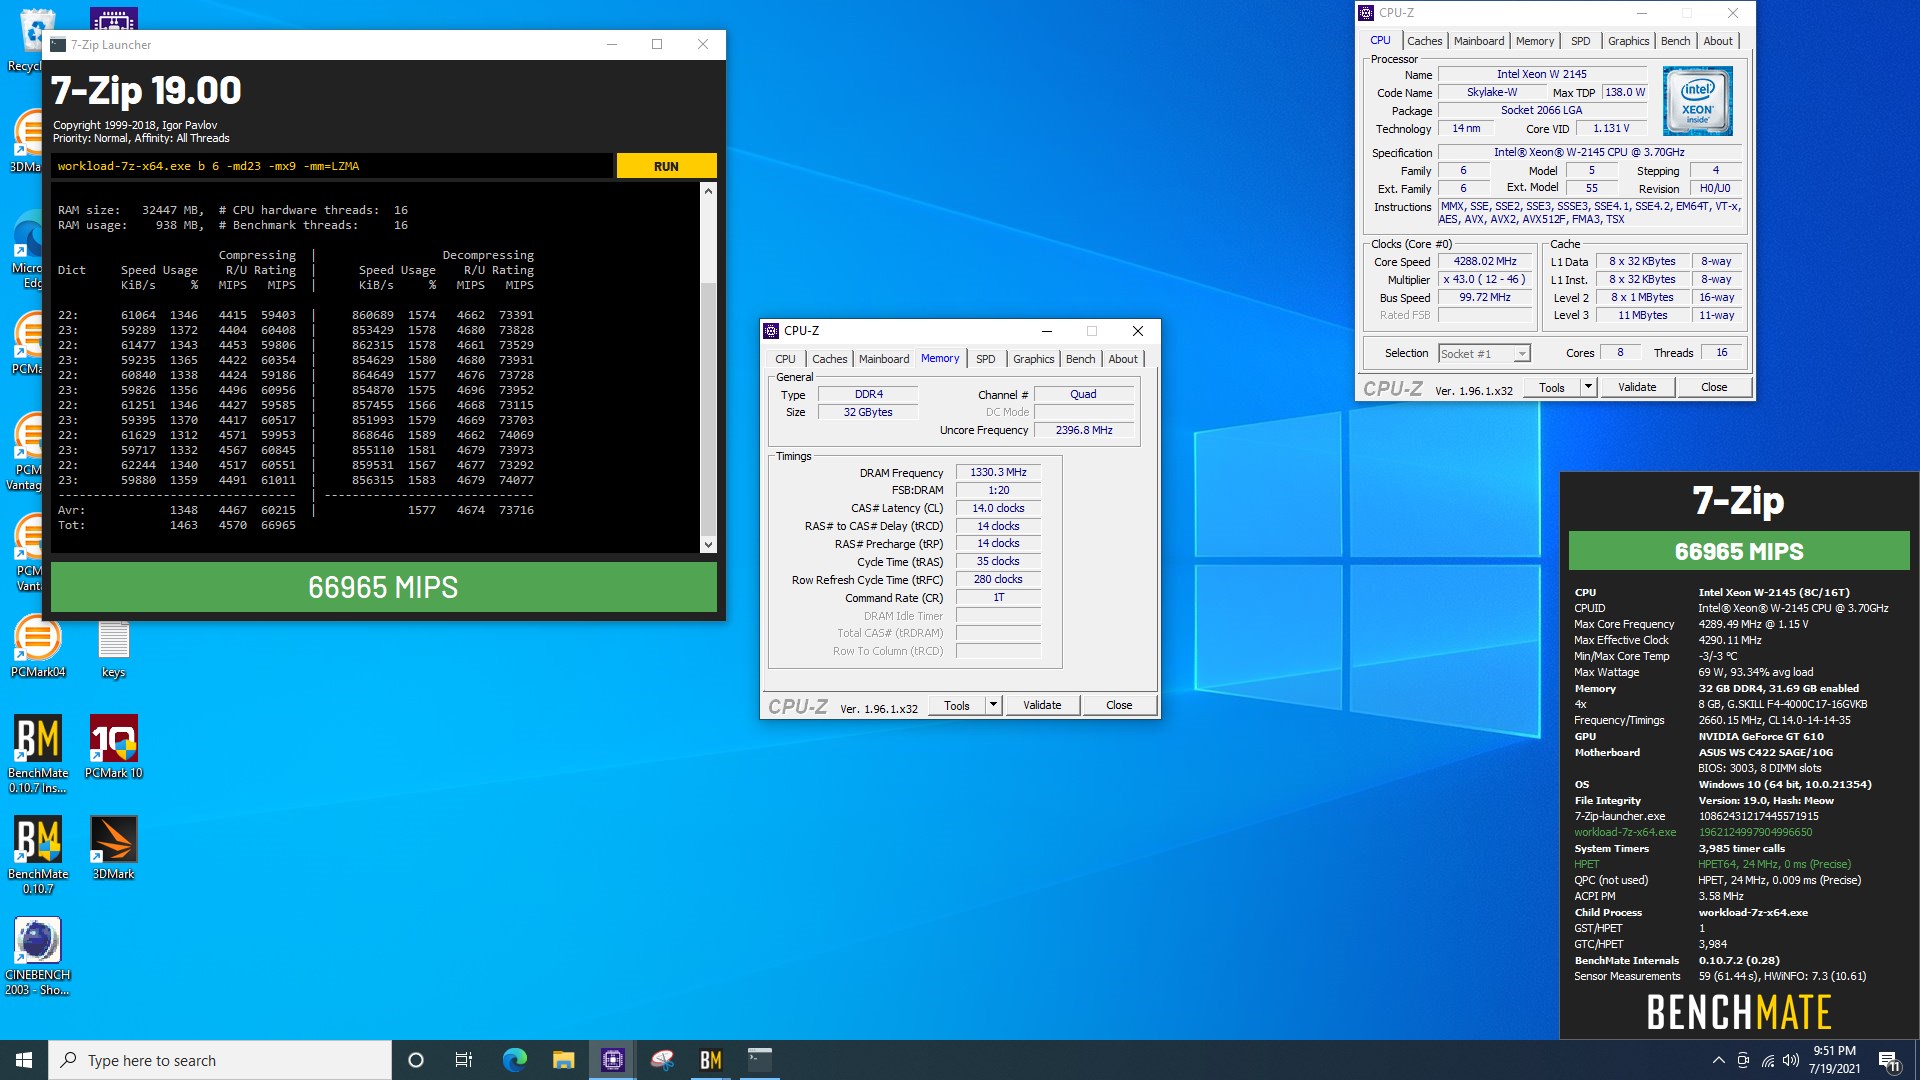This screenshot has width=1920, height=1080.
Task: Click the Core Speed 4288.02 MHz value
Action: coord(1485,262)
